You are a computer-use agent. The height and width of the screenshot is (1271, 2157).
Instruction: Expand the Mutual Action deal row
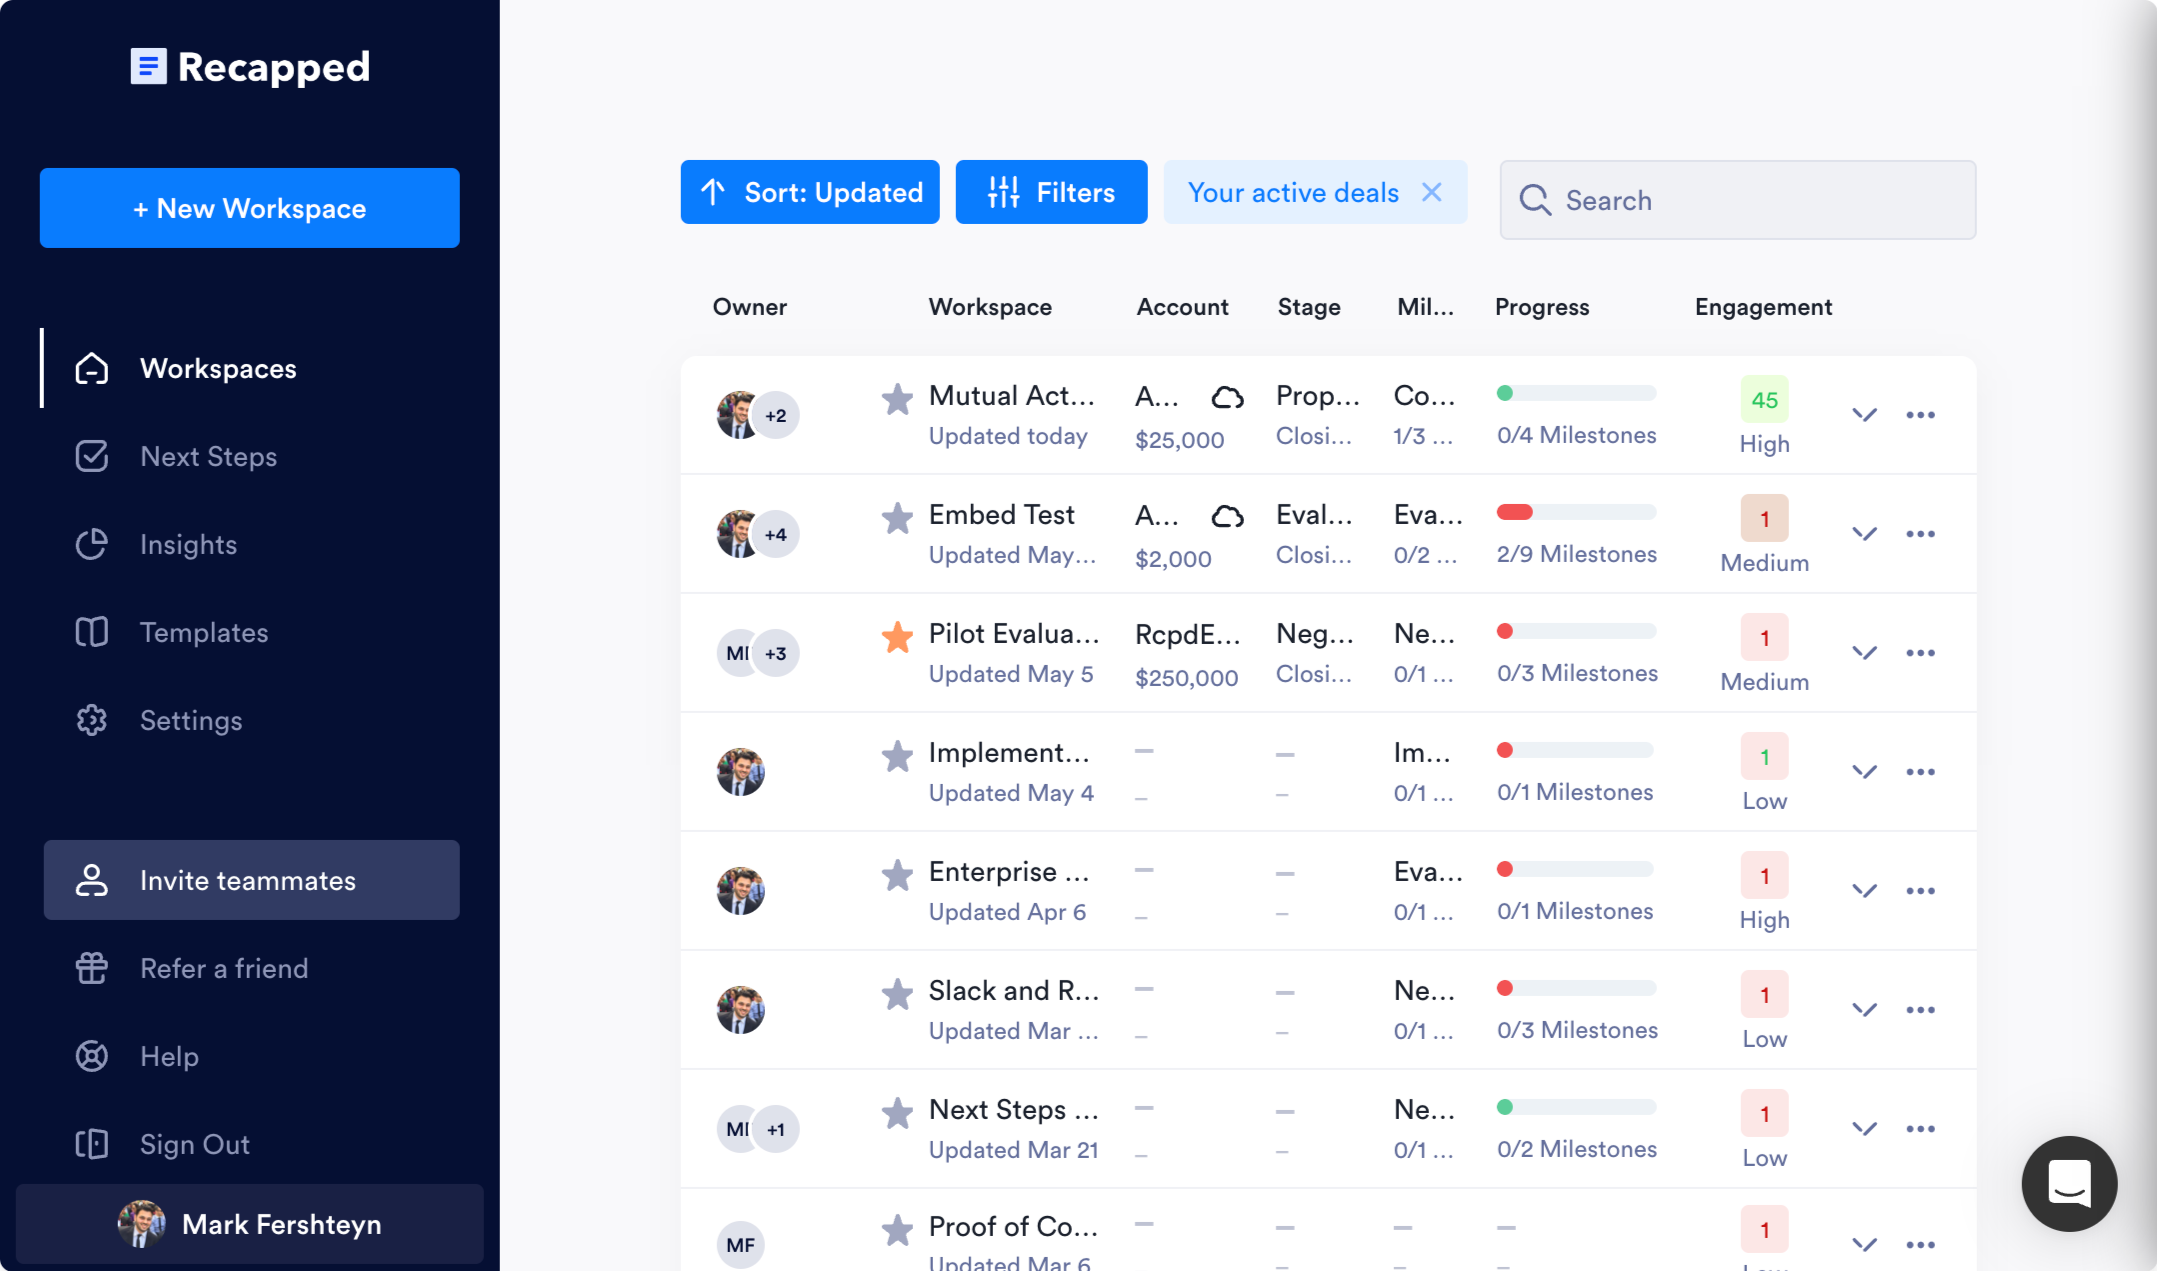[1864, 414]
